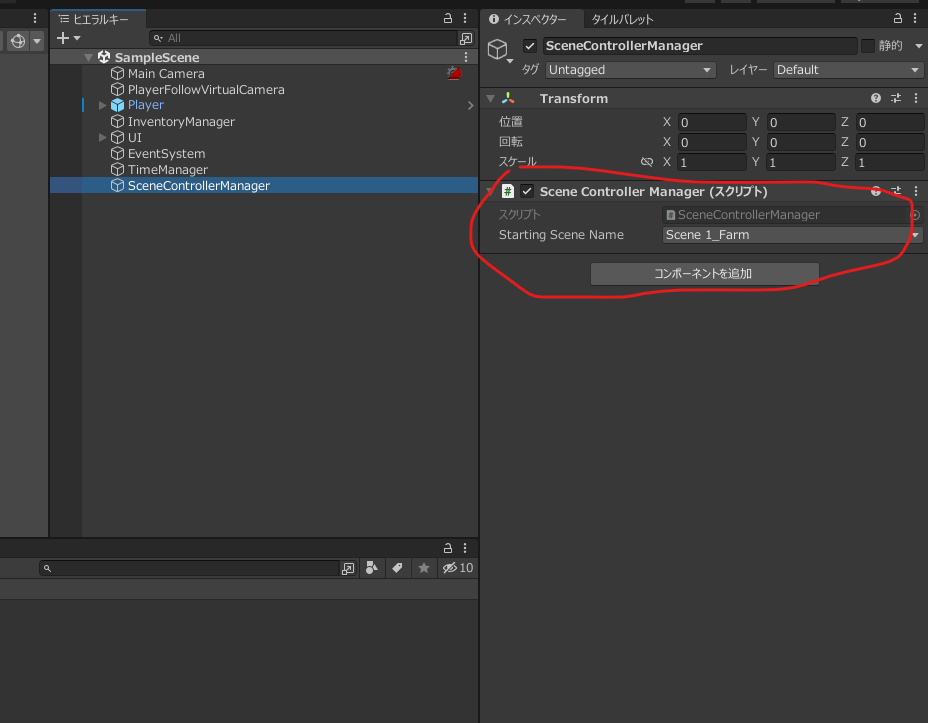Click the Search by Label tag icon

pyautogui.click(x=397, y=568)
